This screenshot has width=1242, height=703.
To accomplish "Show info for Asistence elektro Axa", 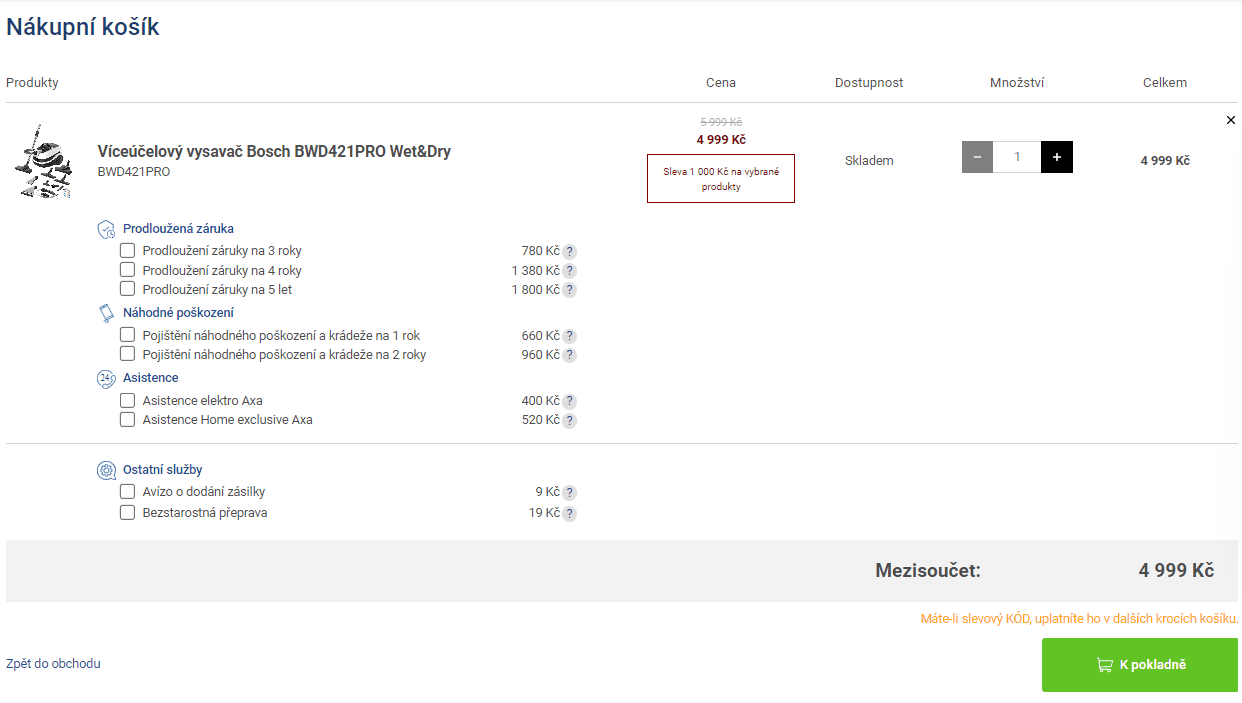I will point(570,402).
